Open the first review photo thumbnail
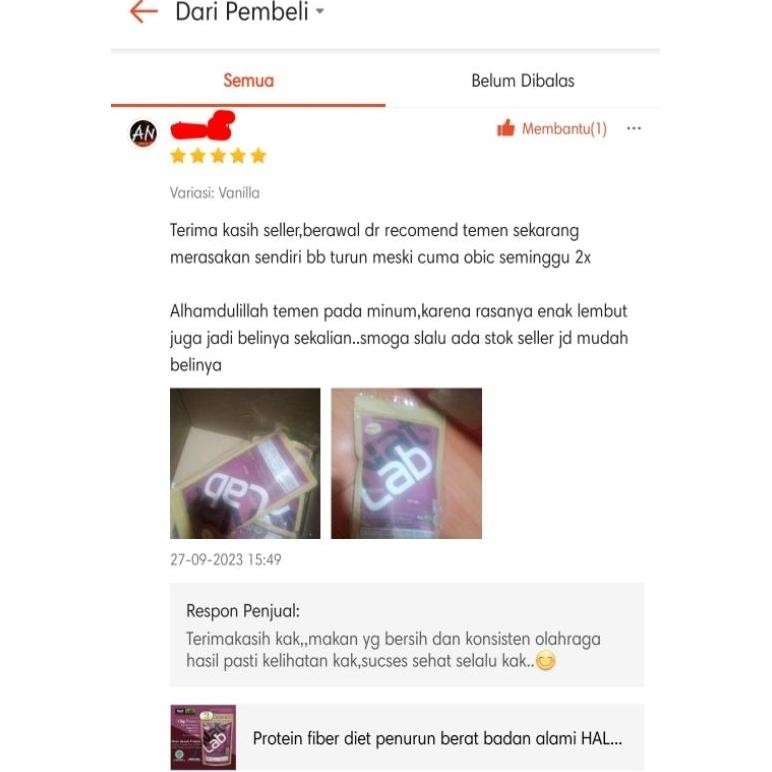 pos(245,463)
